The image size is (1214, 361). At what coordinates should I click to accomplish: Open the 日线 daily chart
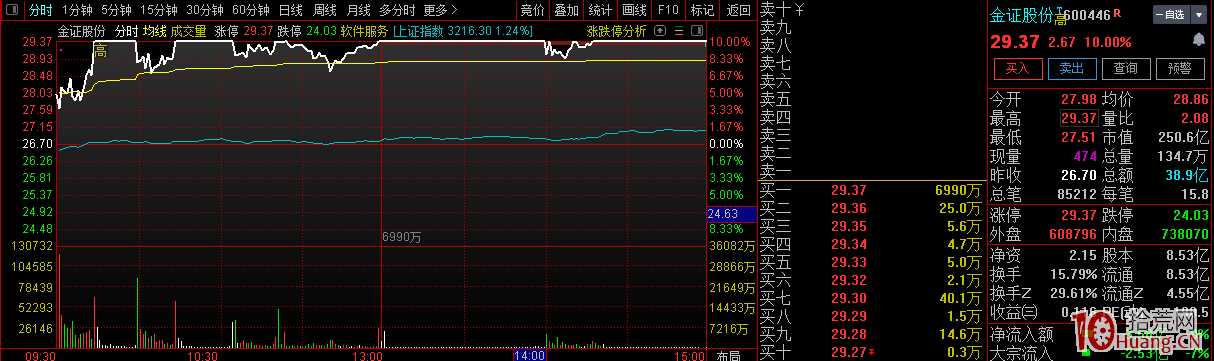[291, 10]
